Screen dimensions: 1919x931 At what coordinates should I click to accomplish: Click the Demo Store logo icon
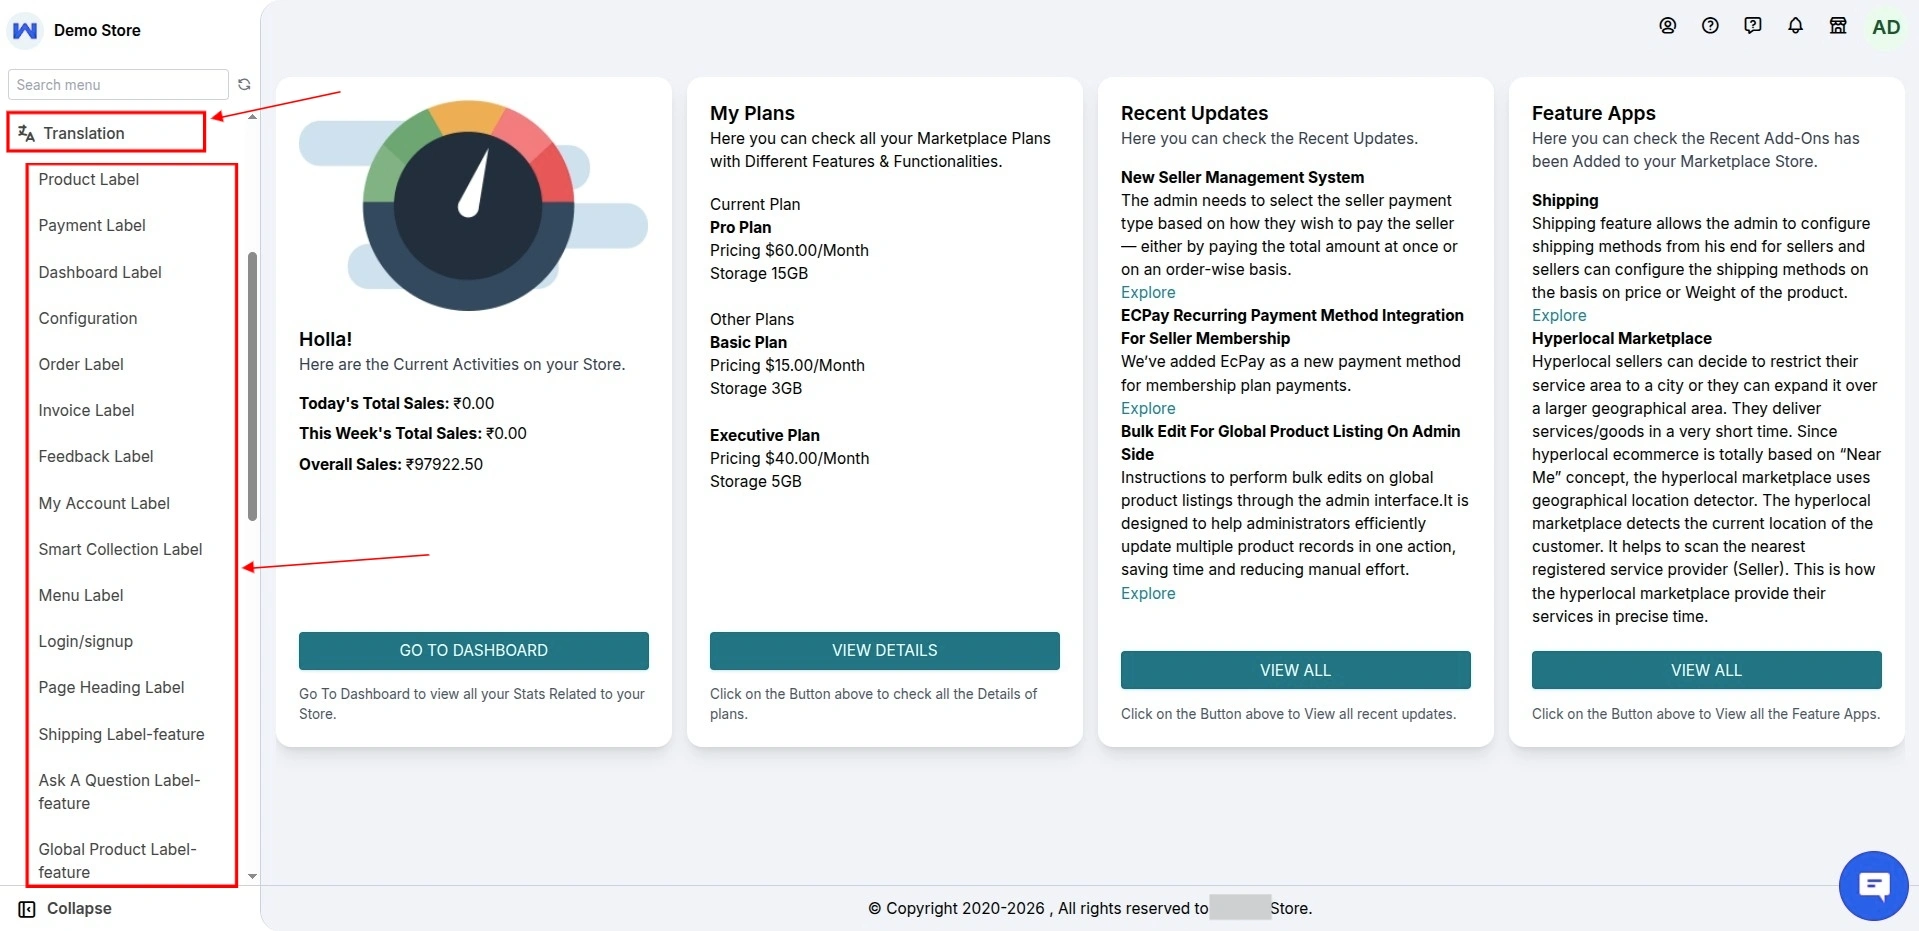[x=25, y=30]
